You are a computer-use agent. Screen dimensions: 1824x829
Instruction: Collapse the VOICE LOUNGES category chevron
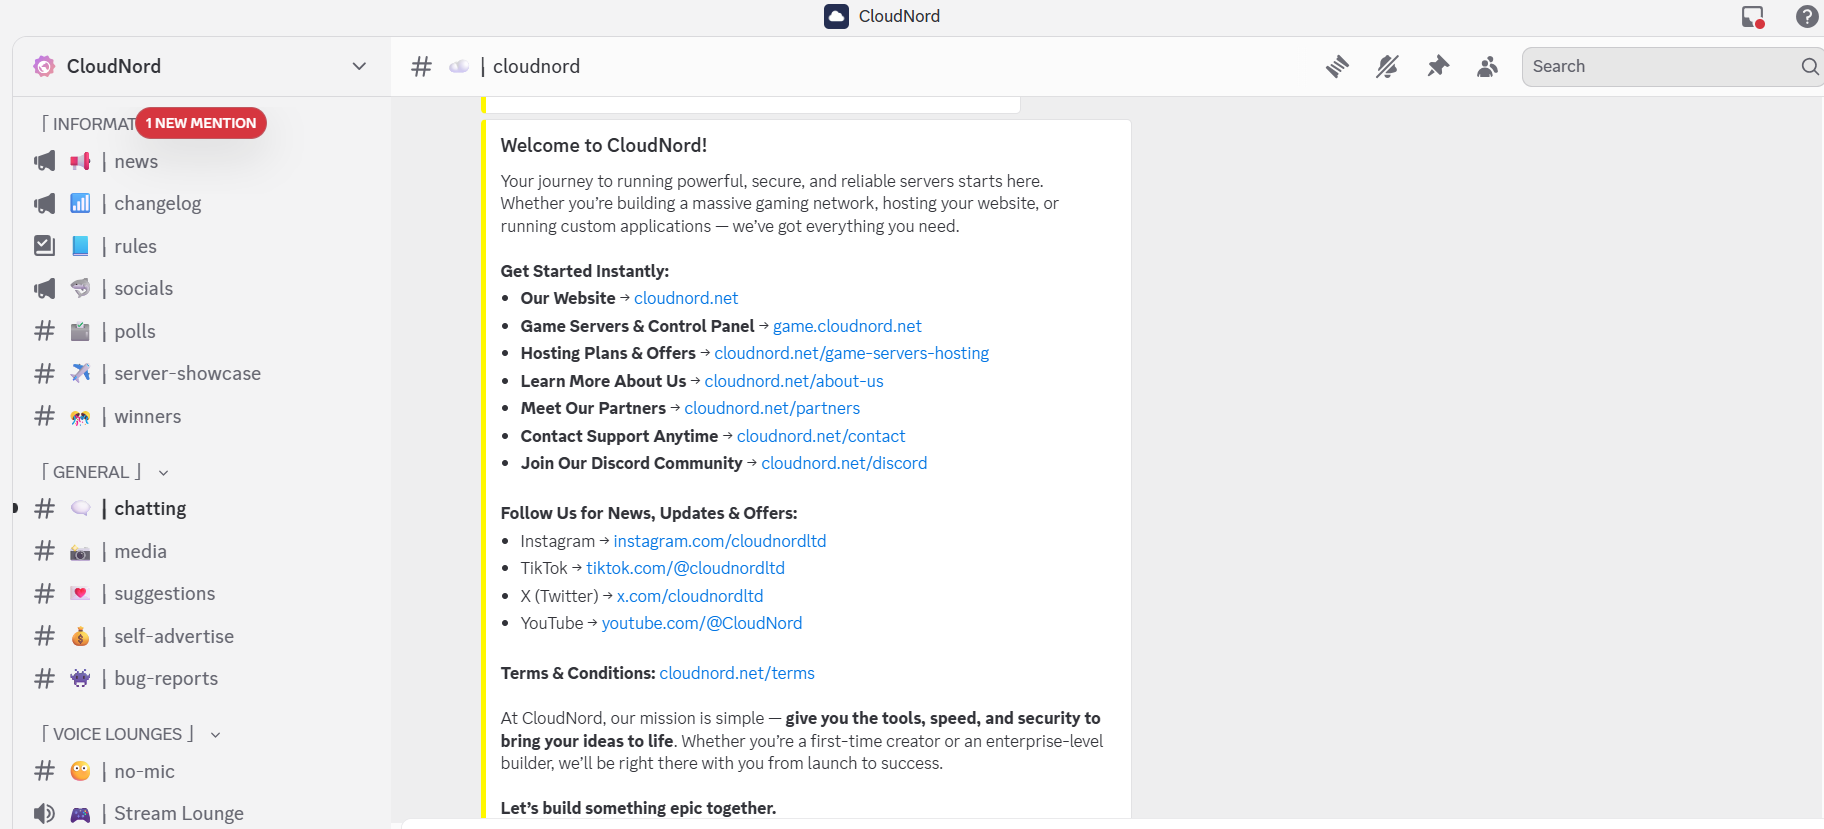[215, 735]
